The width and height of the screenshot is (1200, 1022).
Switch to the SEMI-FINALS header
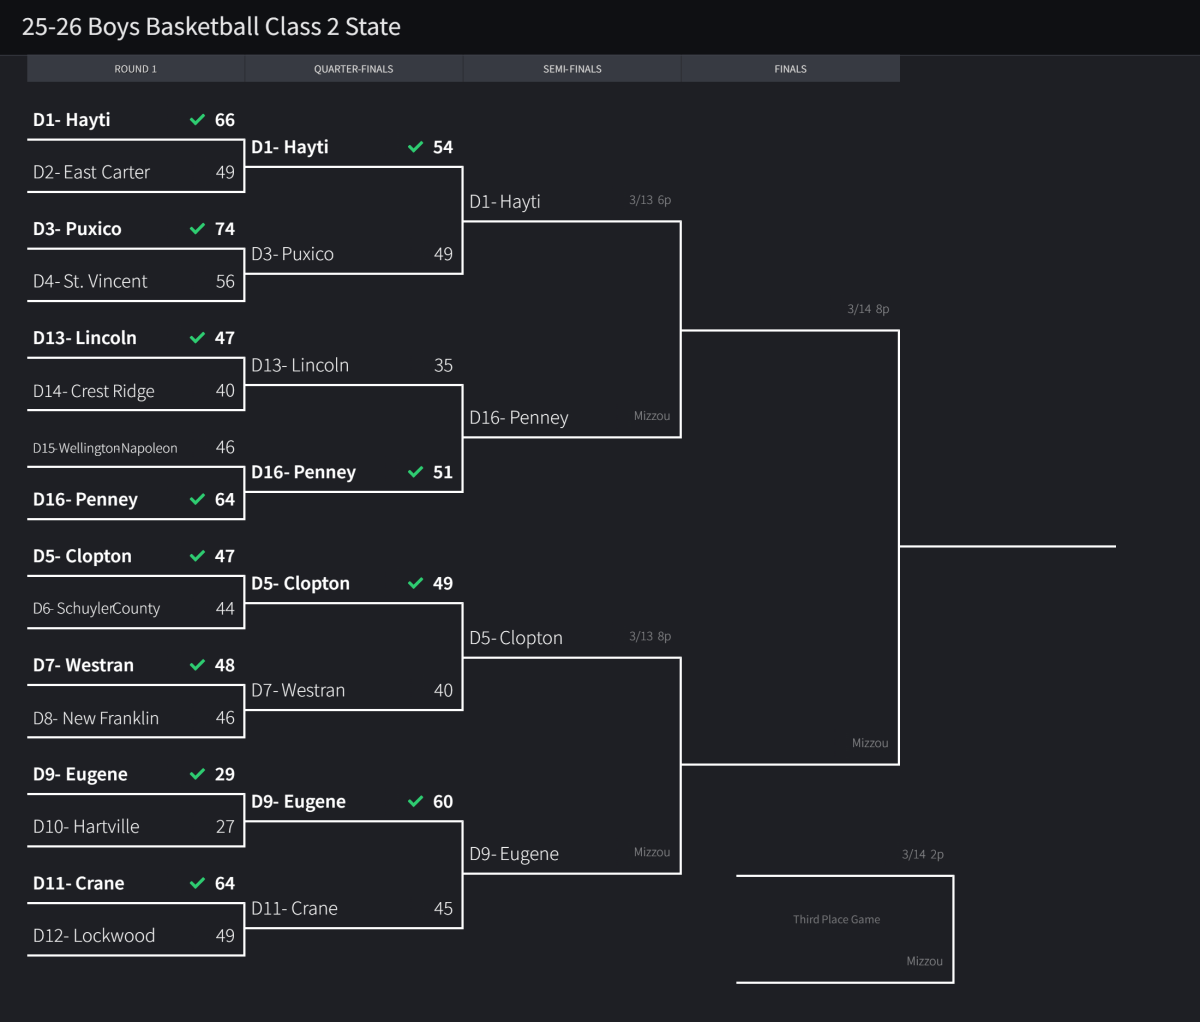(572, 69)
